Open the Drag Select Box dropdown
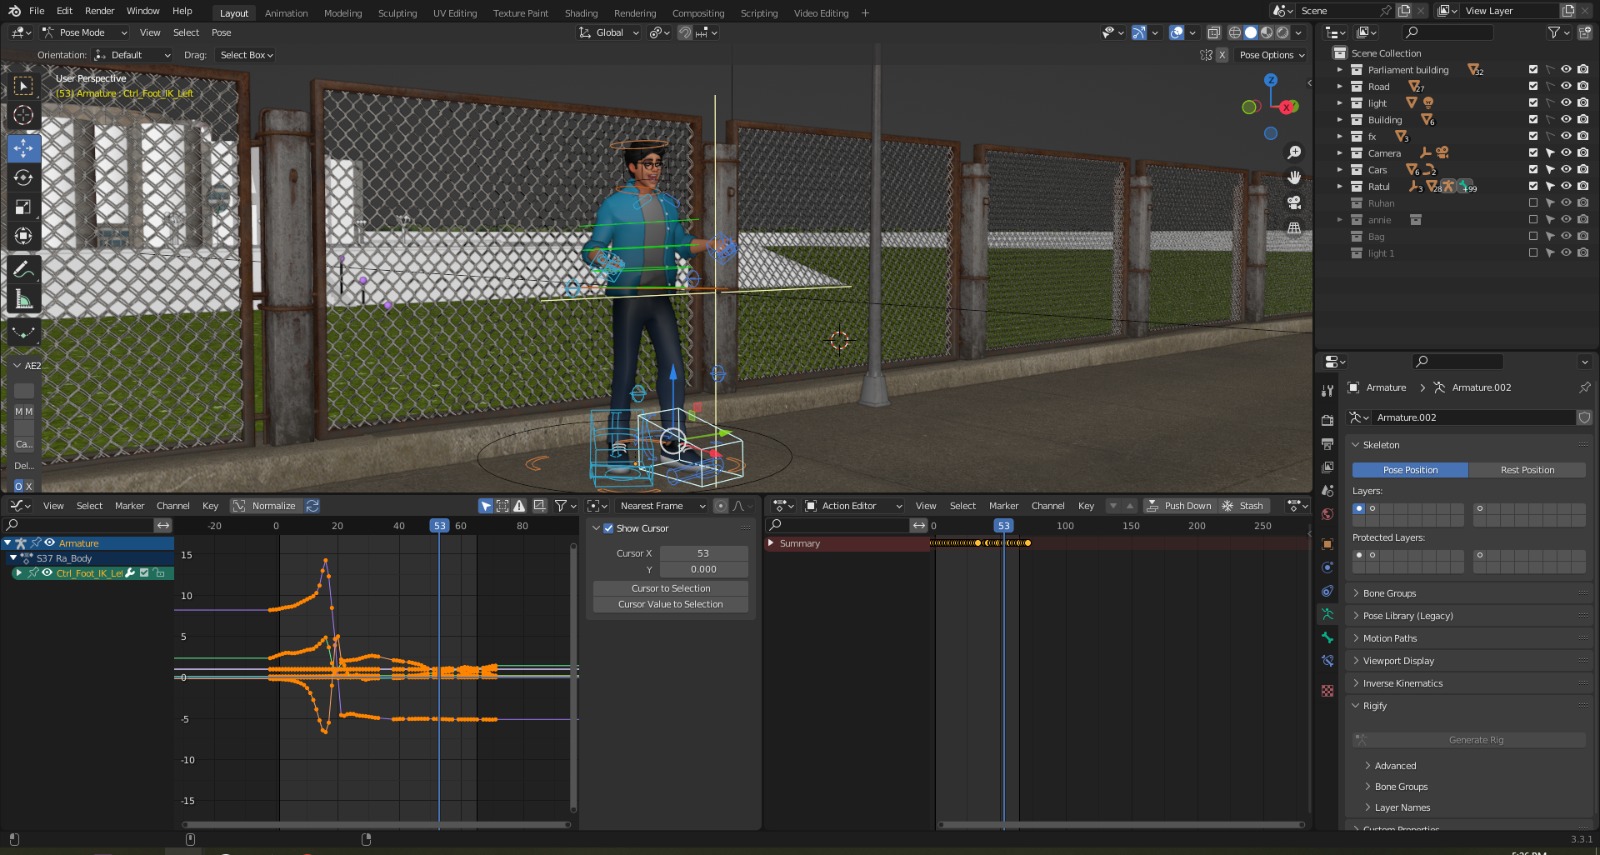 click(246, 56)
